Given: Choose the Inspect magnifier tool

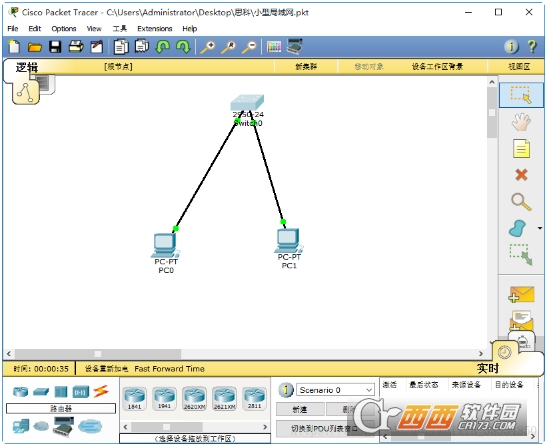Looking at the screenshot, I should pos(521,202).
